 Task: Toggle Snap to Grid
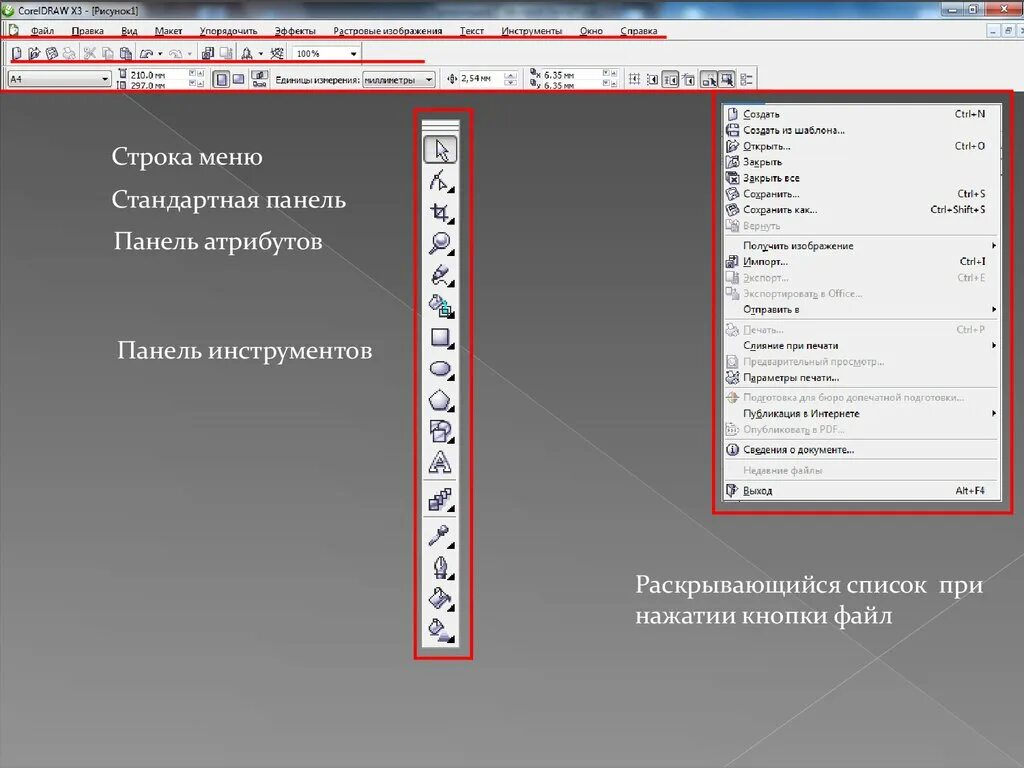click(634, 80)
